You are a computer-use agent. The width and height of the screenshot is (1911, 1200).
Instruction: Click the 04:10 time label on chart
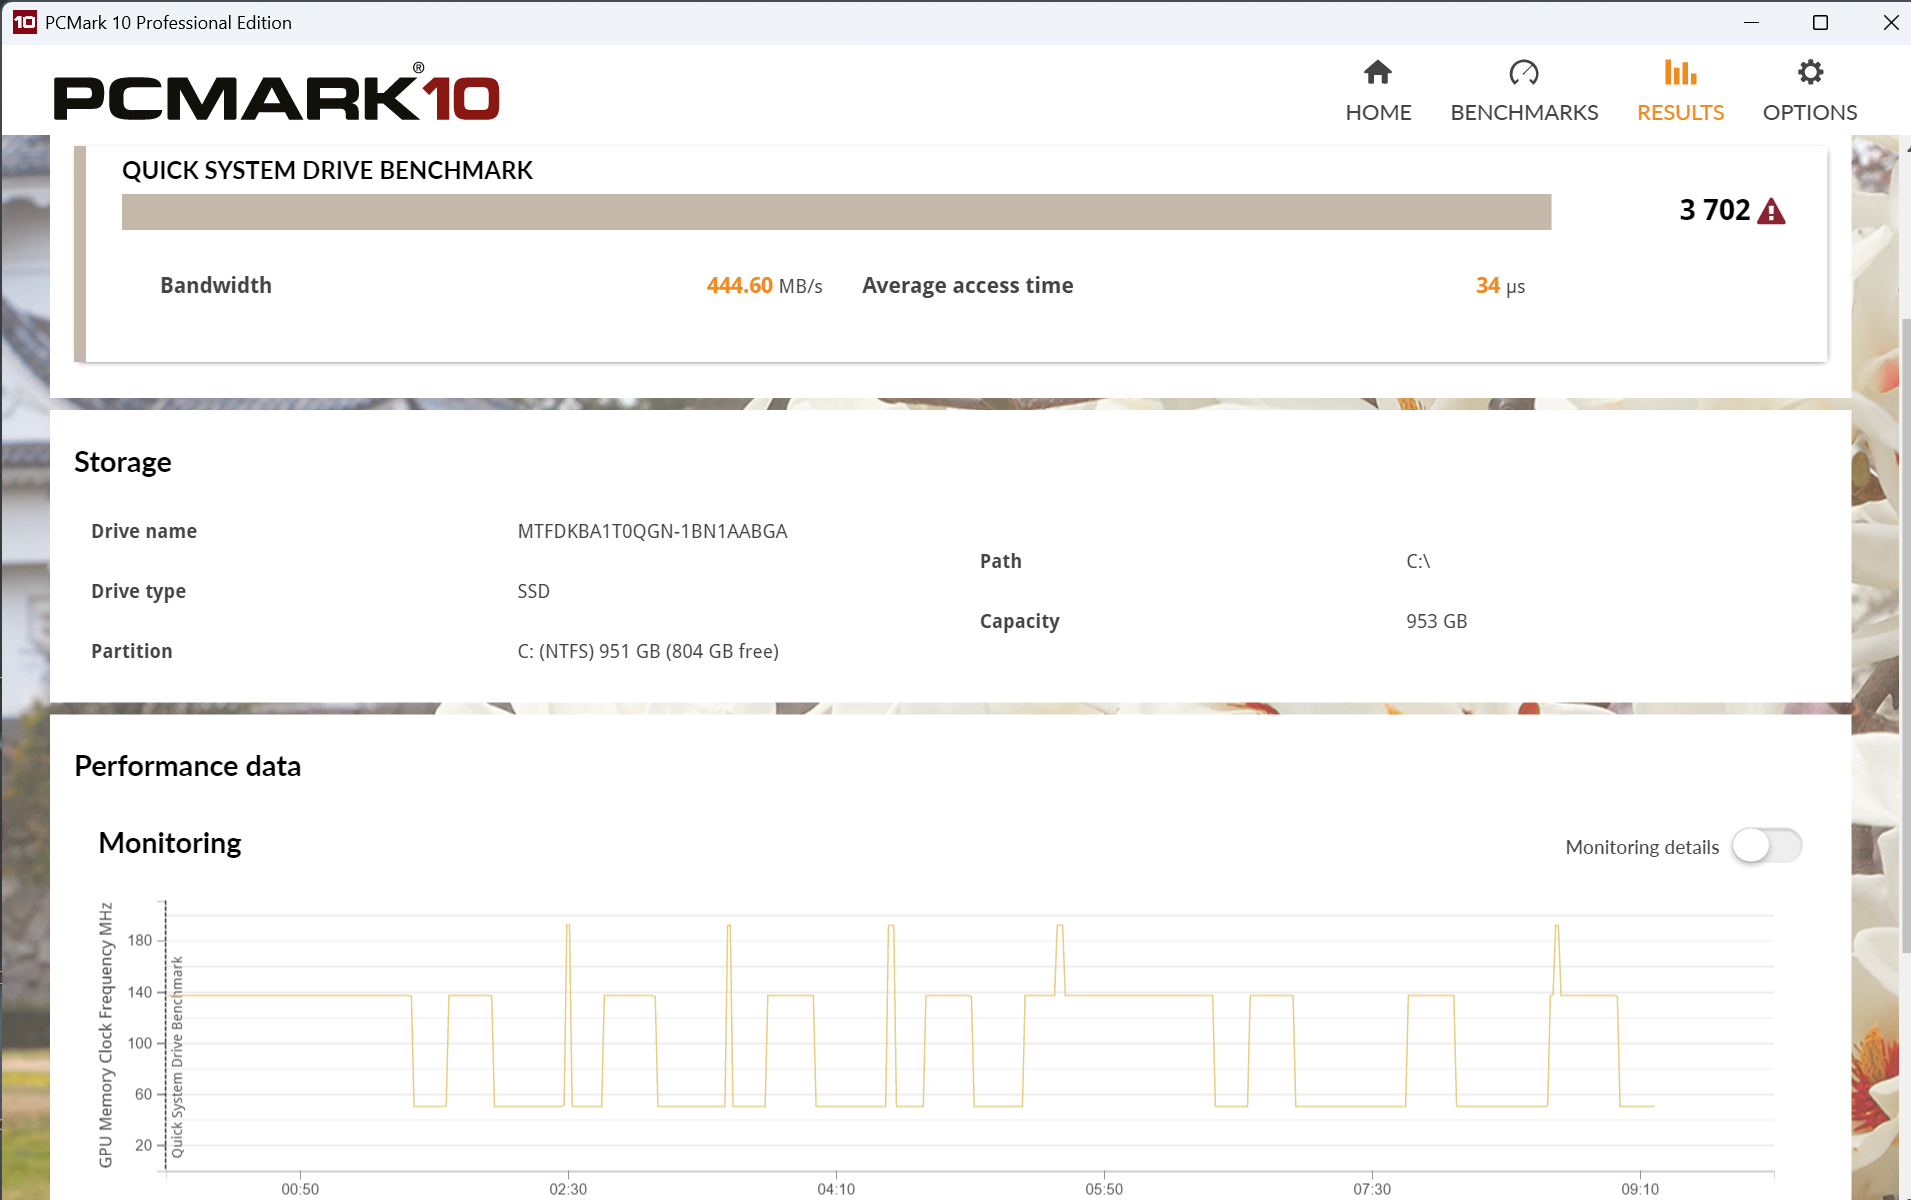(x=836, y=1189)
